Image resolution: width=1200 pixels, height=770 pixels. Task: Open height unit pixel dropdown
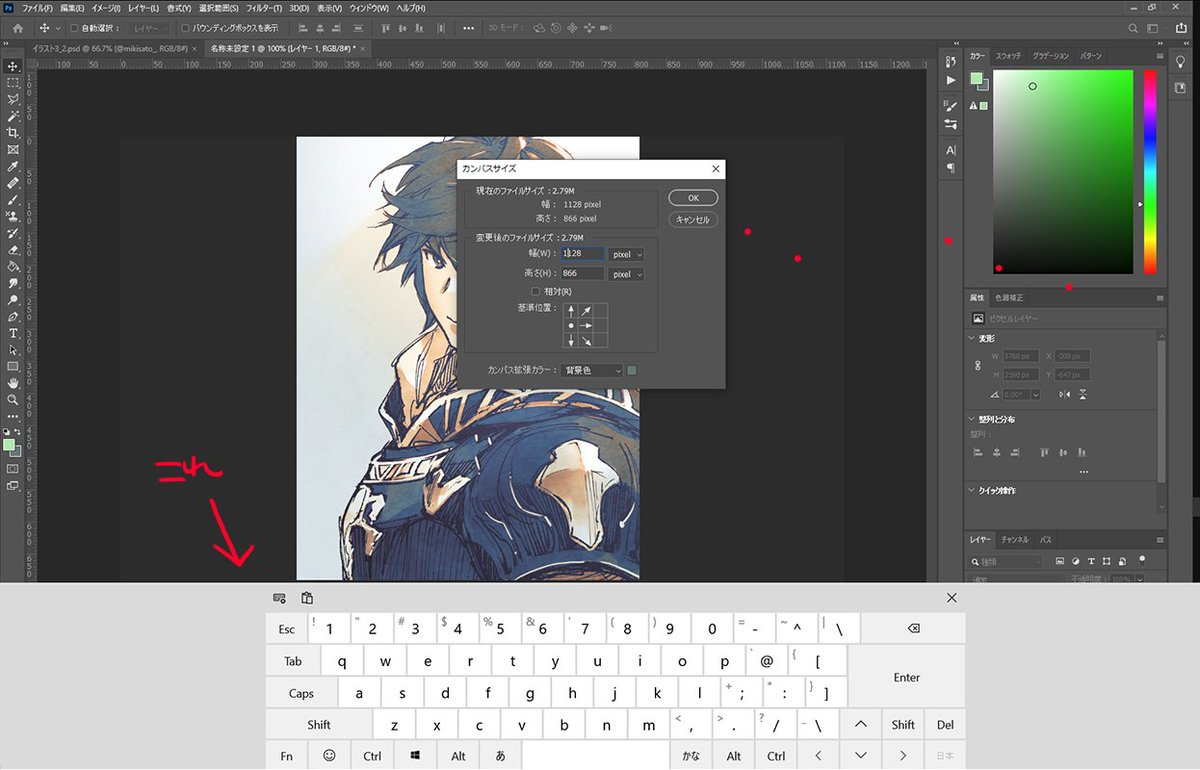[x=627, y=273]
